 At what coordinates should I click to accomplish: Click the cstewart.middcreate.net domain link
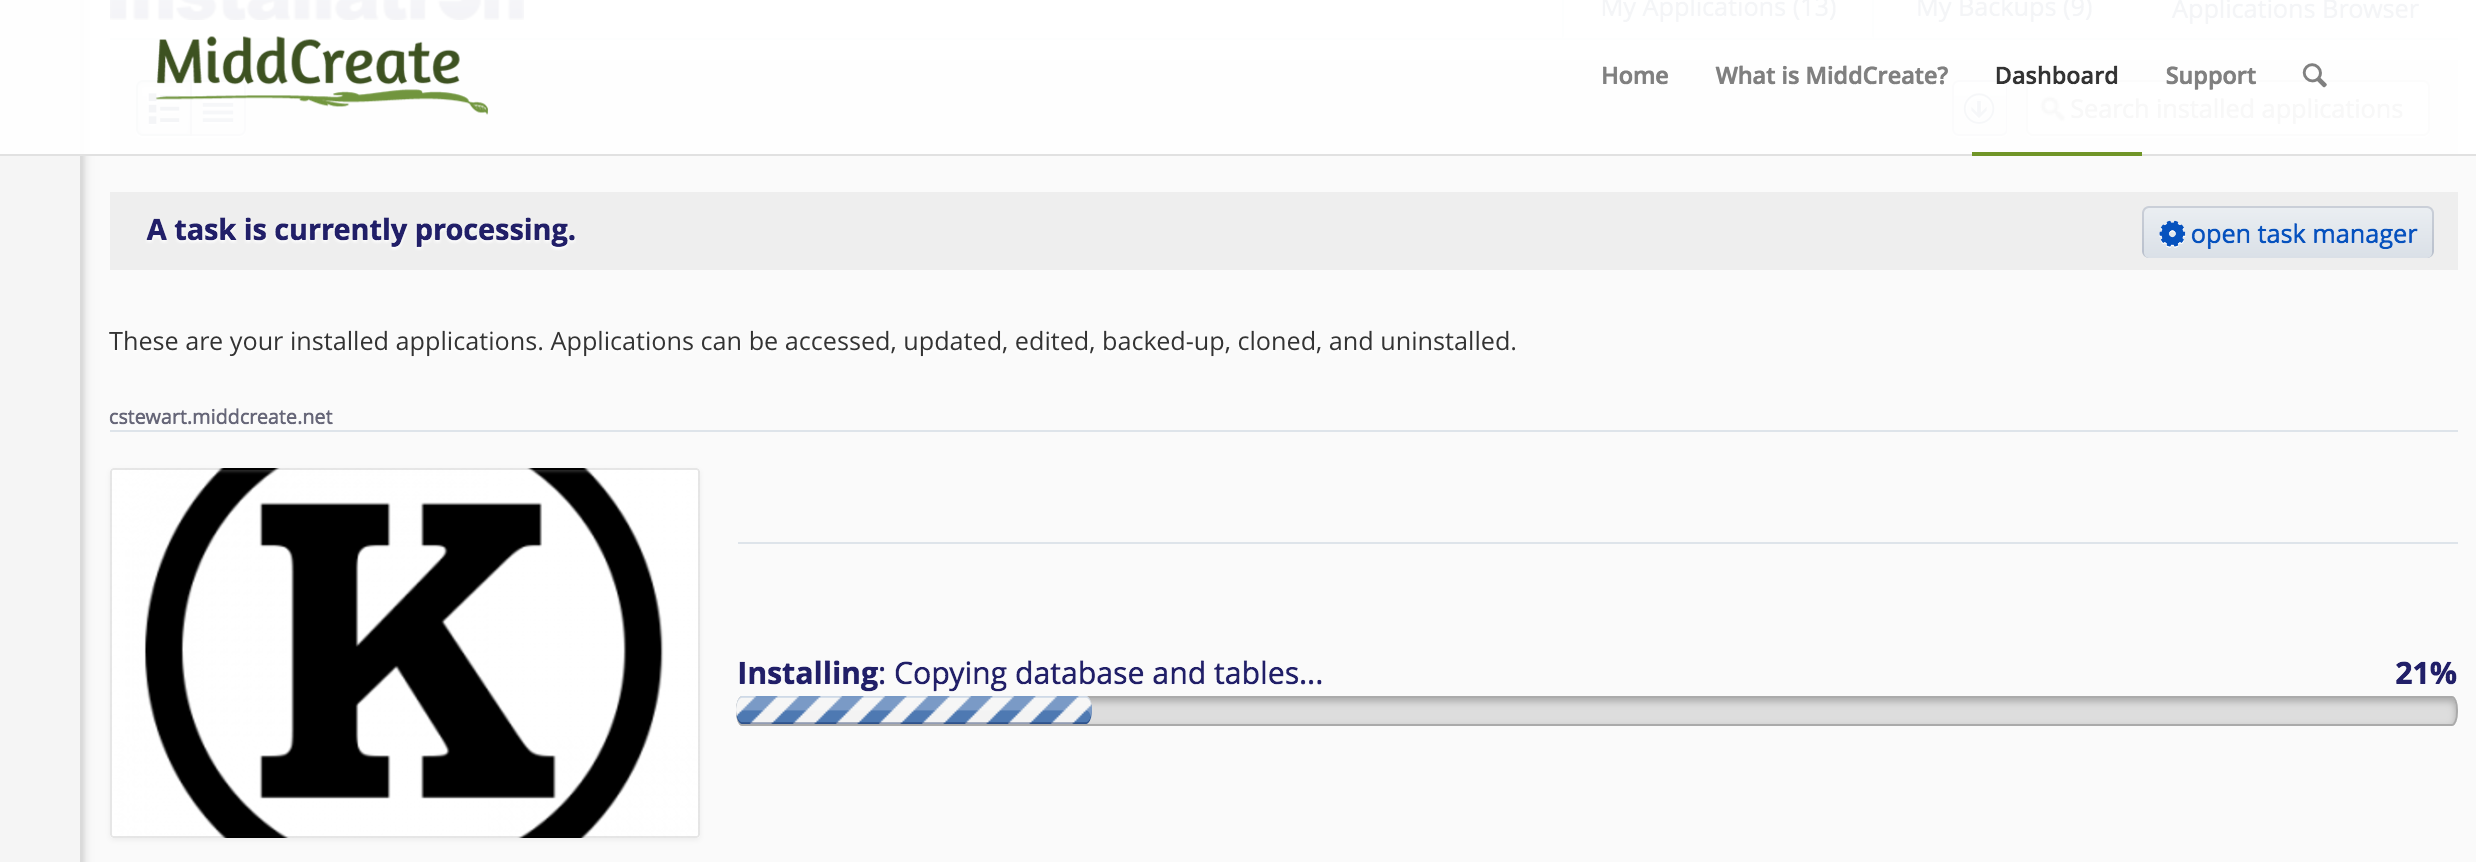tap(221, 417)
